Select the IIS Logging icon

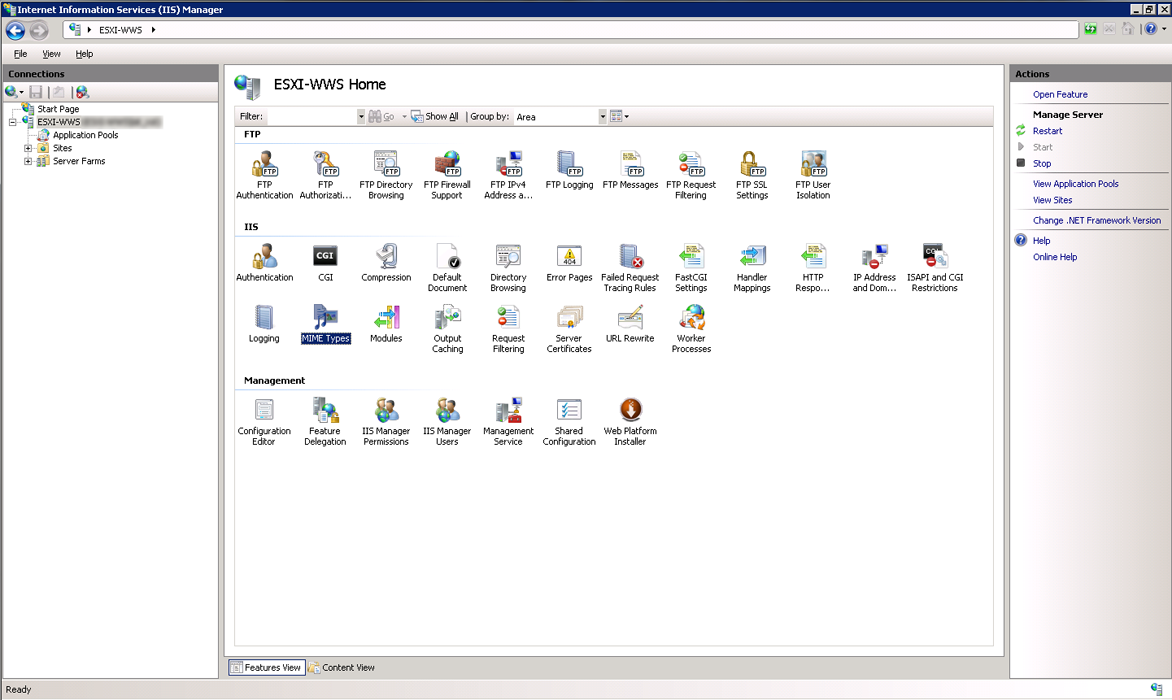tap(264, 324)
